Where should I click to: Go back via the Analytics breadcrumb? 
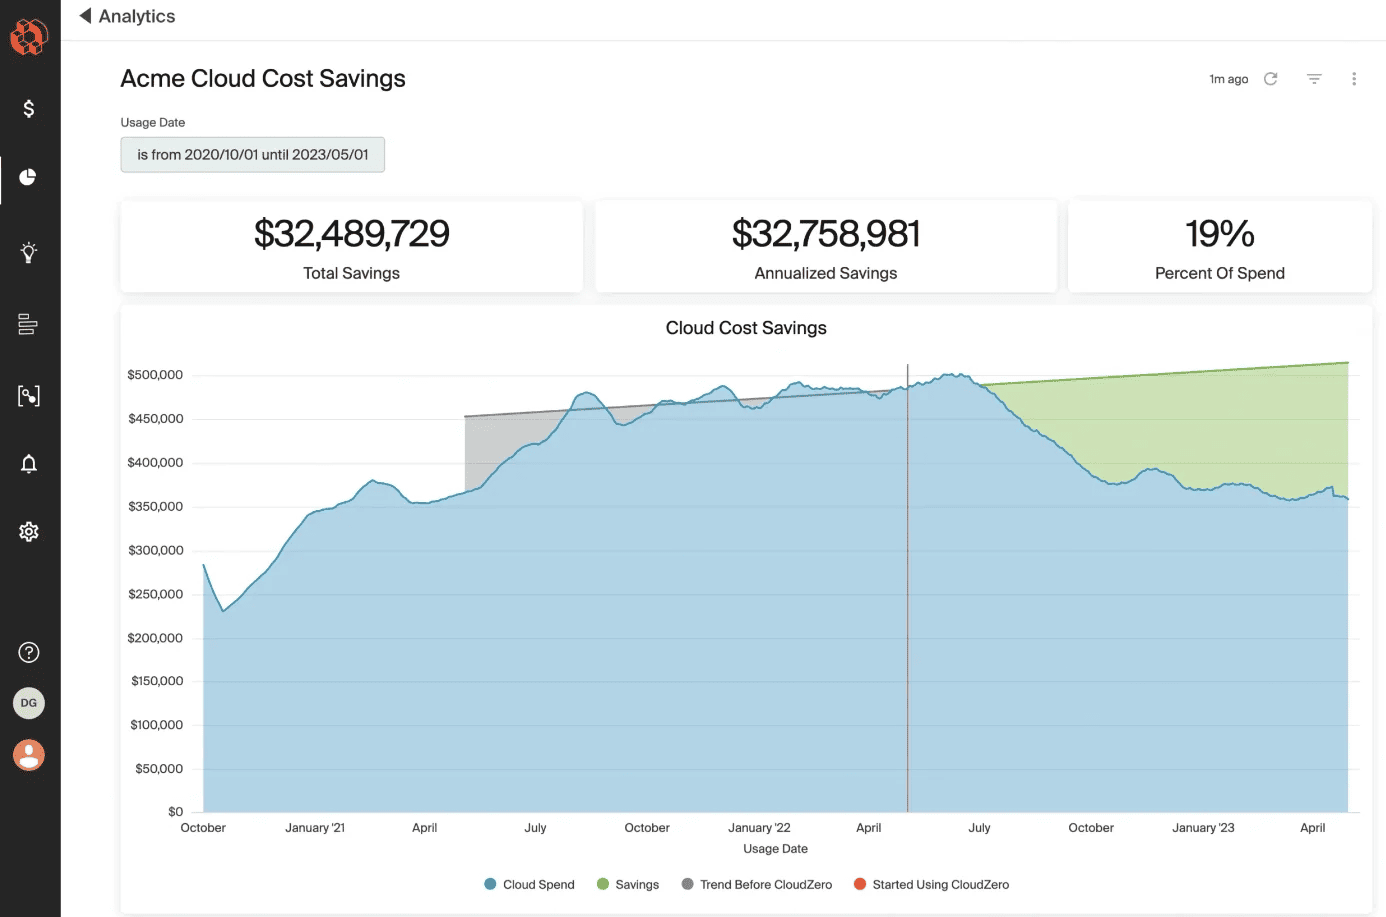point(126,16)
